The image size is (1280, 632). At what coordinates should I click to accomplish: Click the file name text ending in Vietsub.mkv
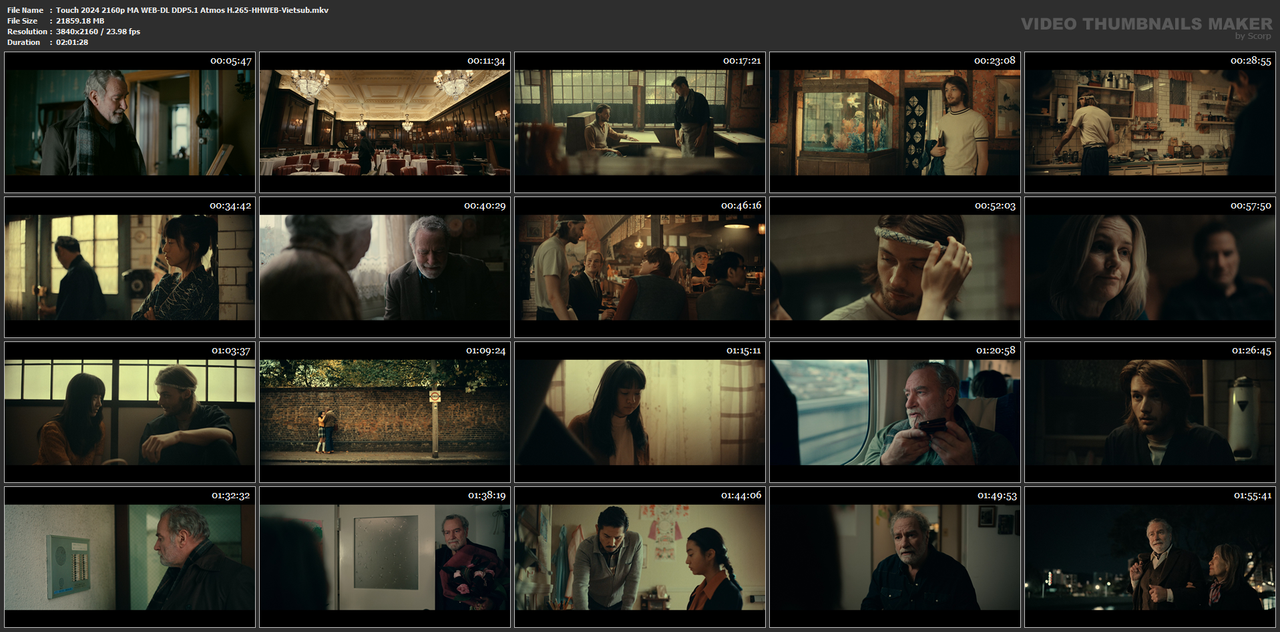(192, 10)
